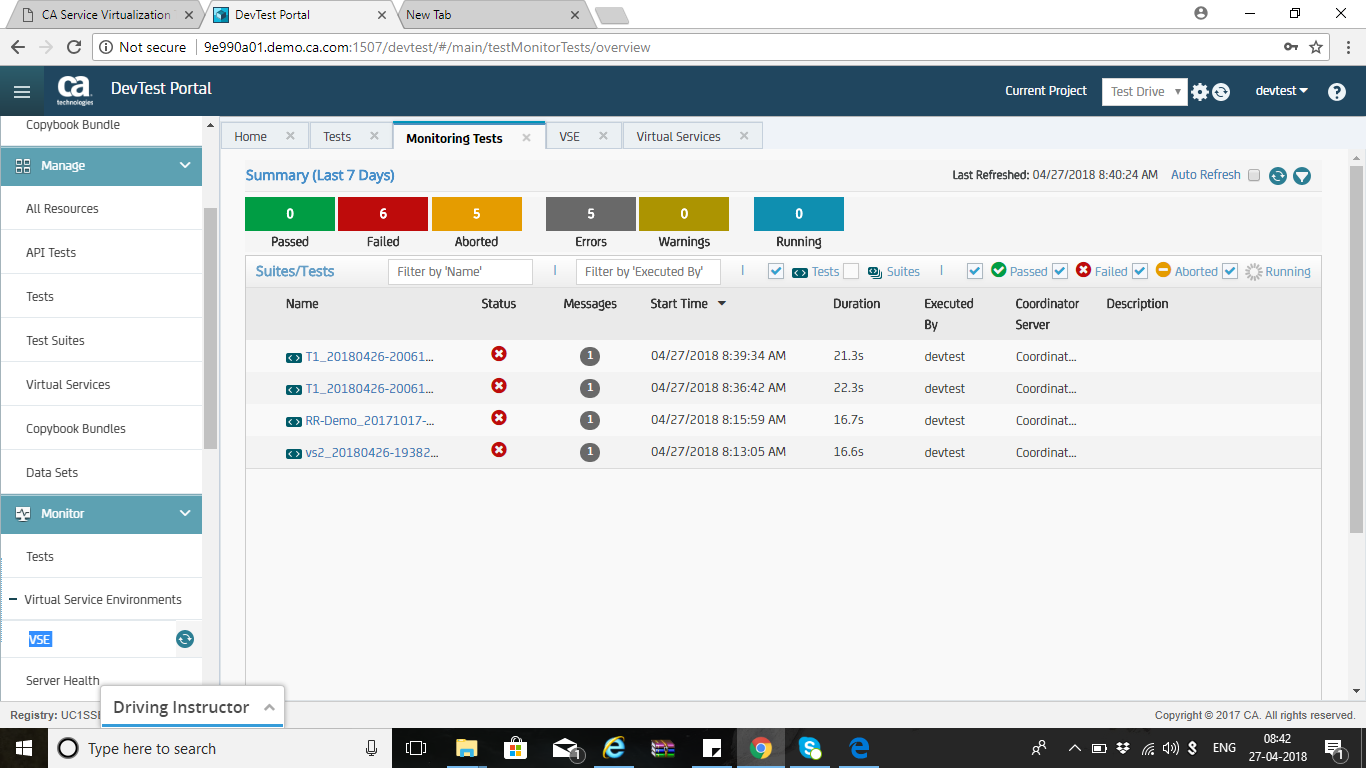
Task: Open Chrome profile icon in title bar
Action: [x=1201, y=14]
